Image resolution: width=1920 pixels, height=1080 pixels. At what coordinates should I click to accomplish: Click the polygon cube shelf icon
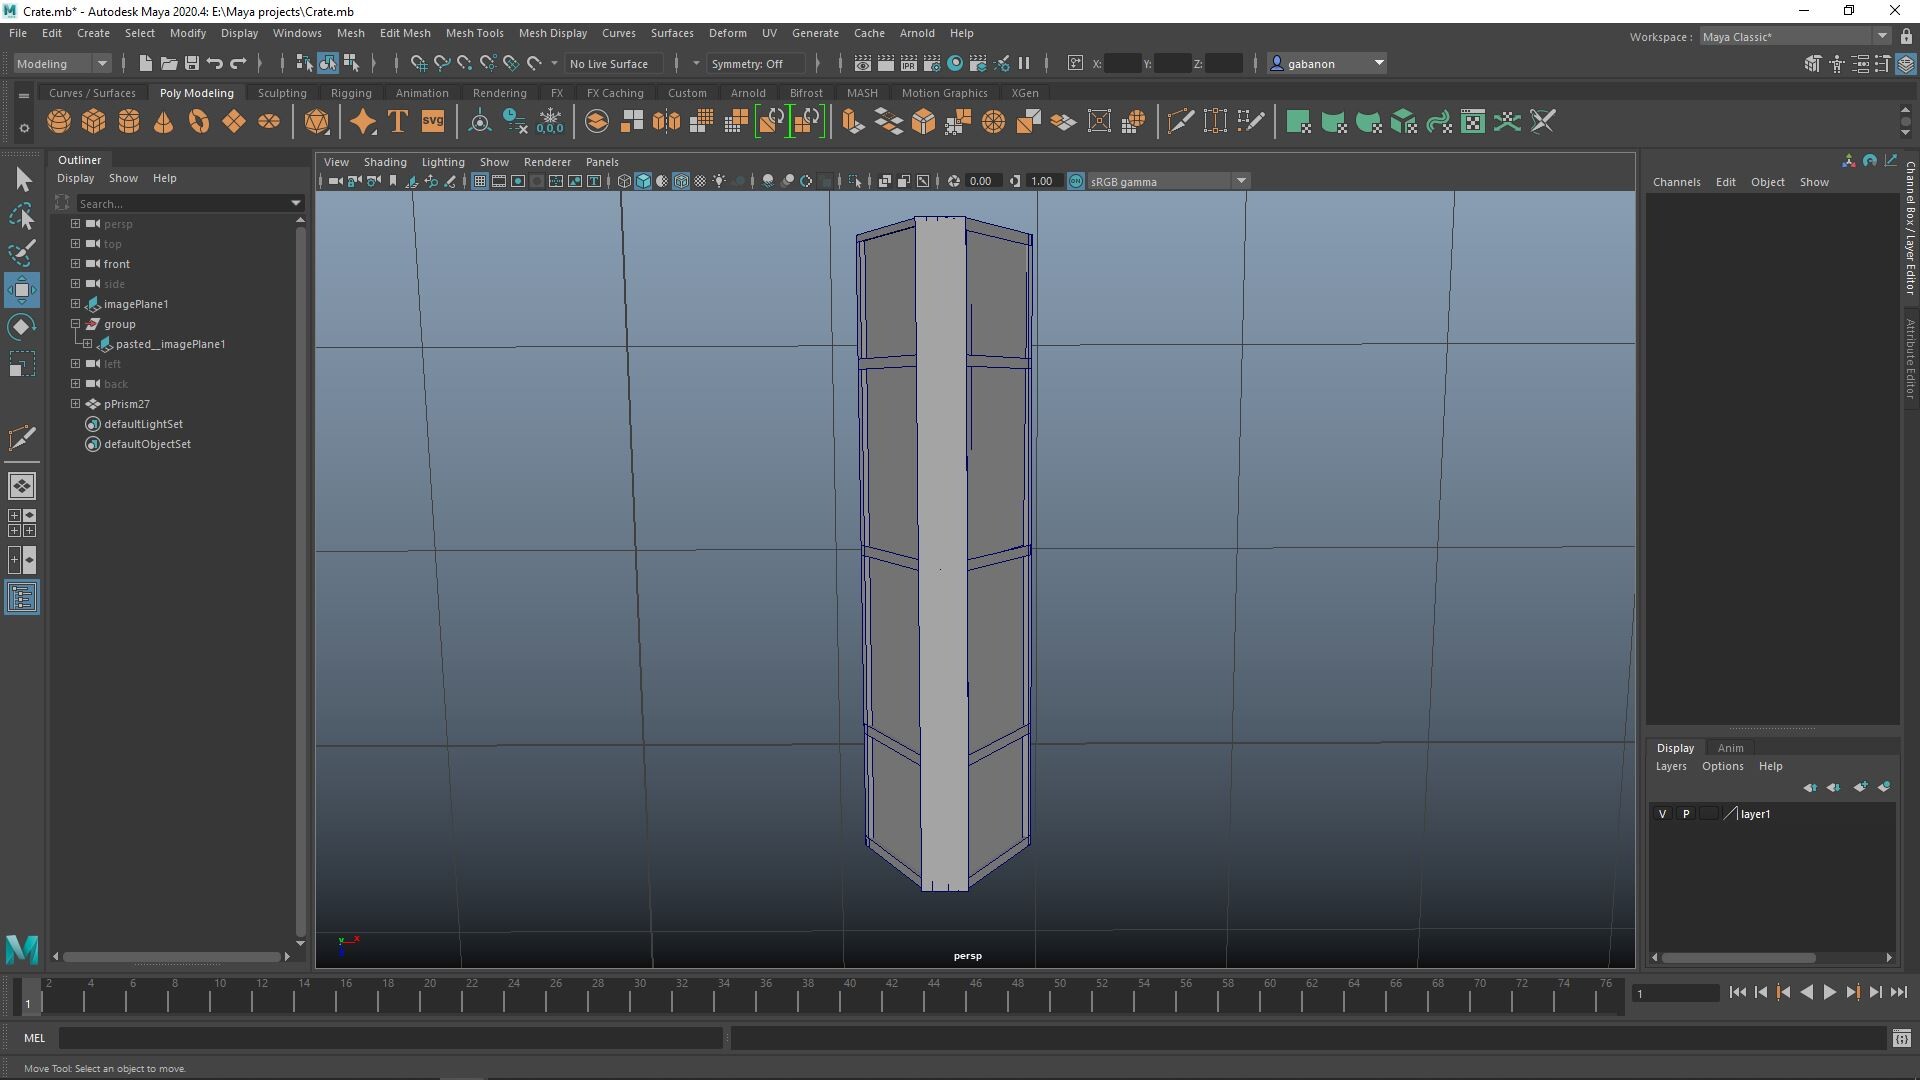(94, 122)
